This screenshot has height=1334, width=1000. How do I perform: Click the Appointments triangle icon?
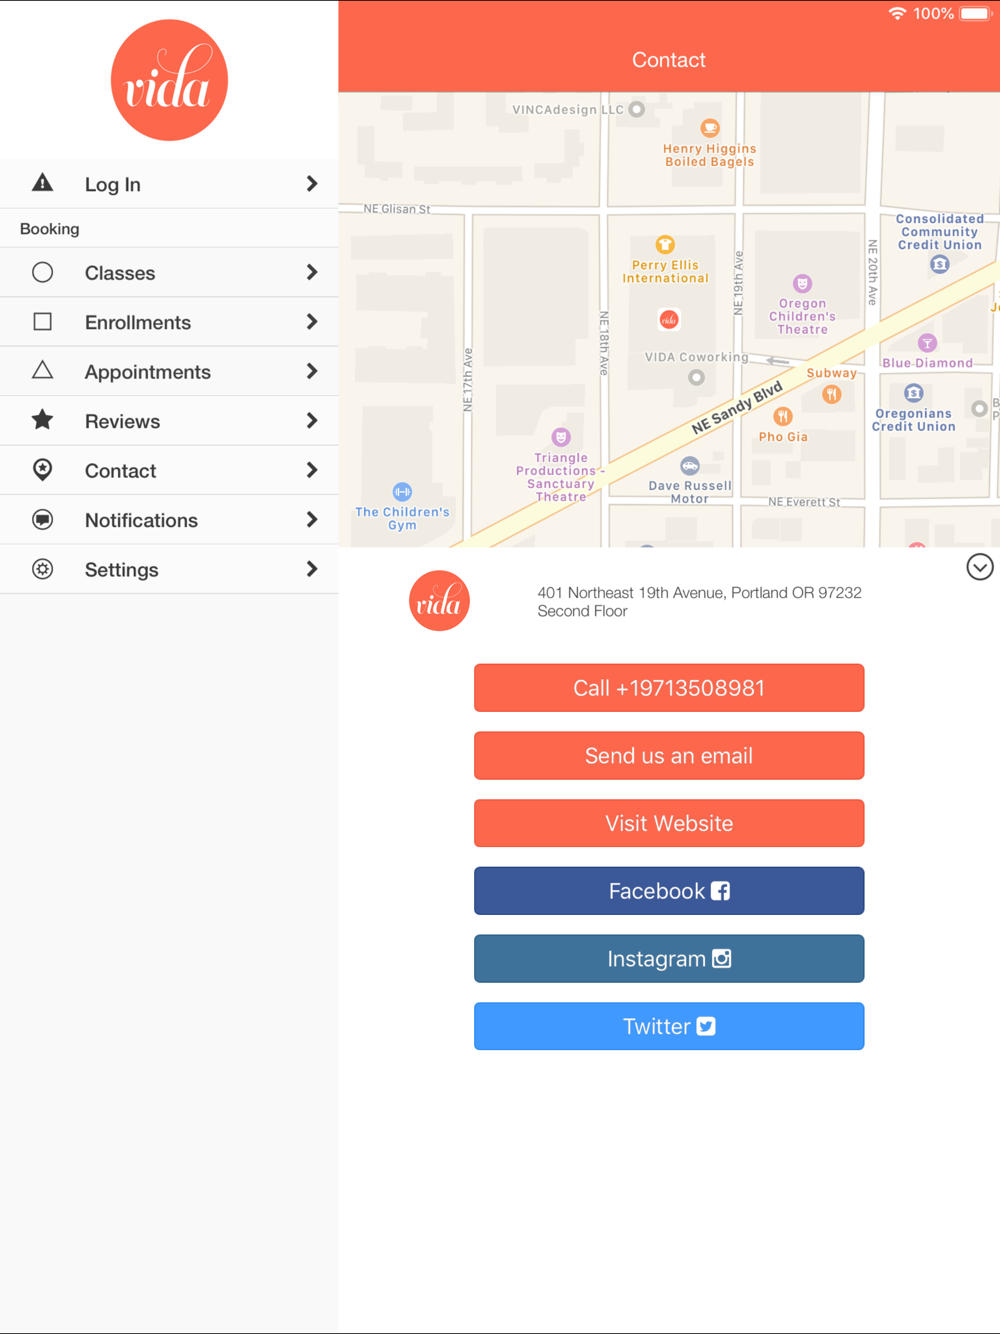42,370
